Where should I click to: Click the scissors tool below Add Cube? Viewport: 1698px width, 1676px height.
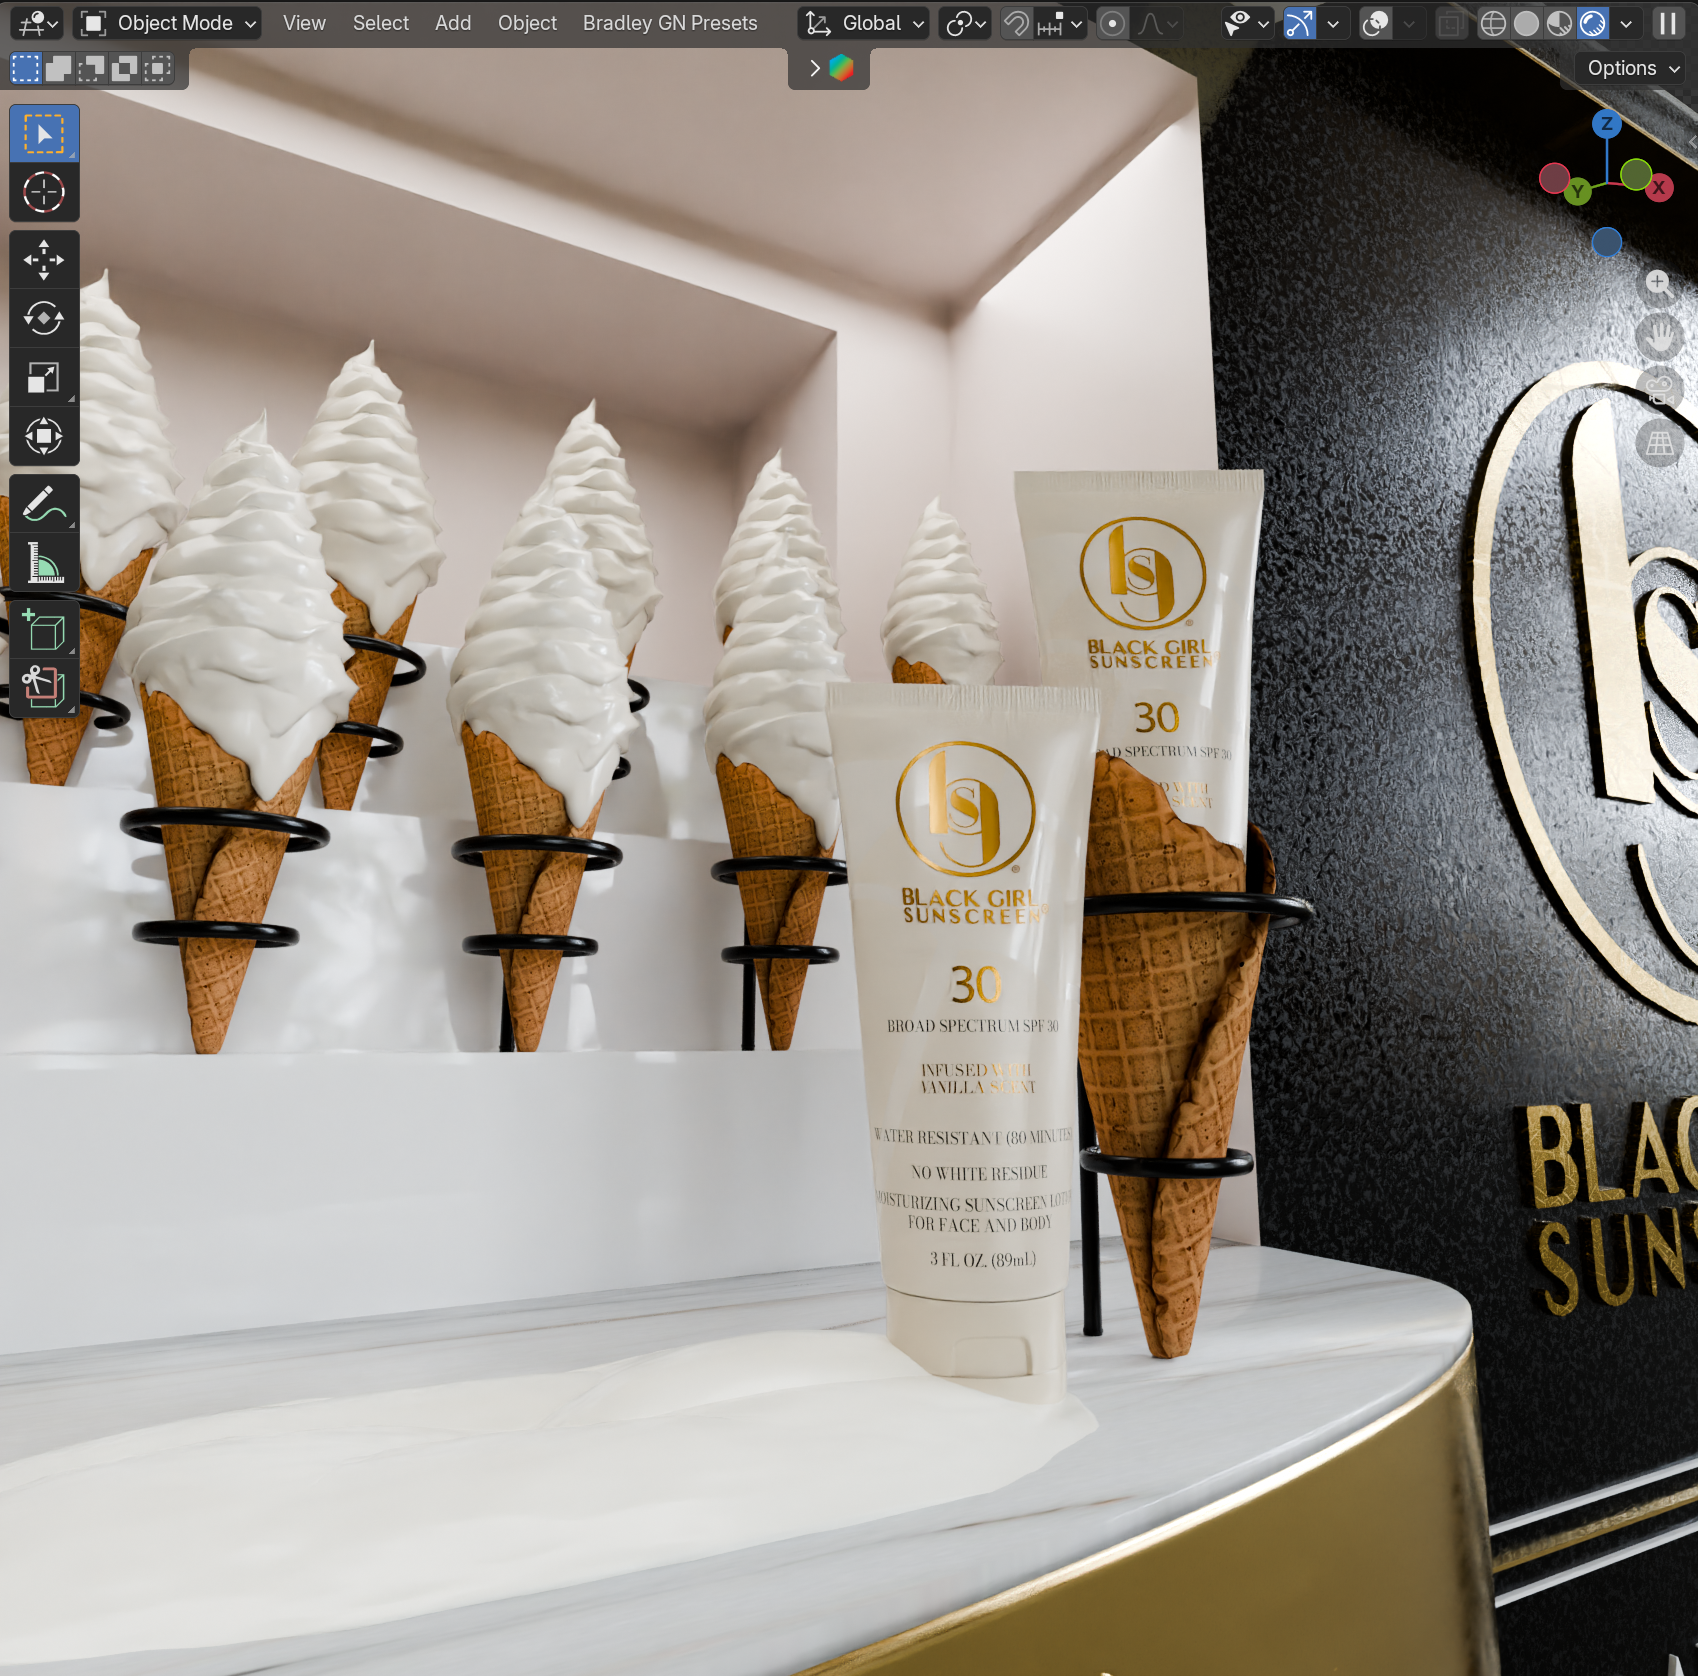pos(44,687)
